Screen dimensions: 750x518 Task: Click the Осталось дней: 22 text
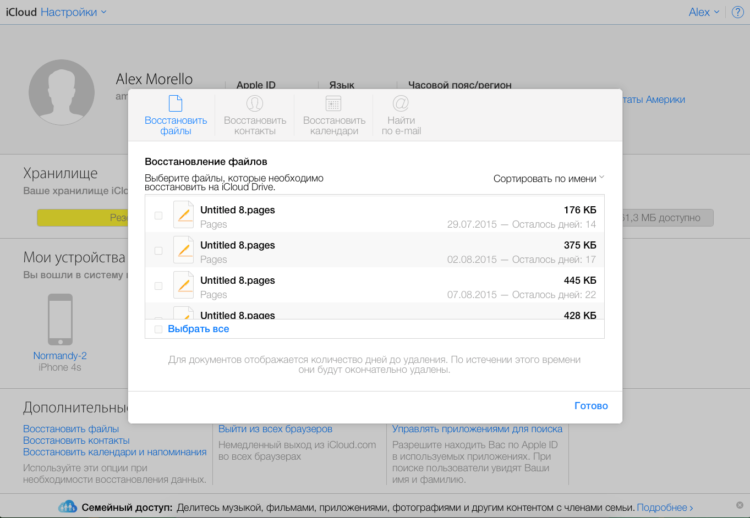[x=554, y=295]
